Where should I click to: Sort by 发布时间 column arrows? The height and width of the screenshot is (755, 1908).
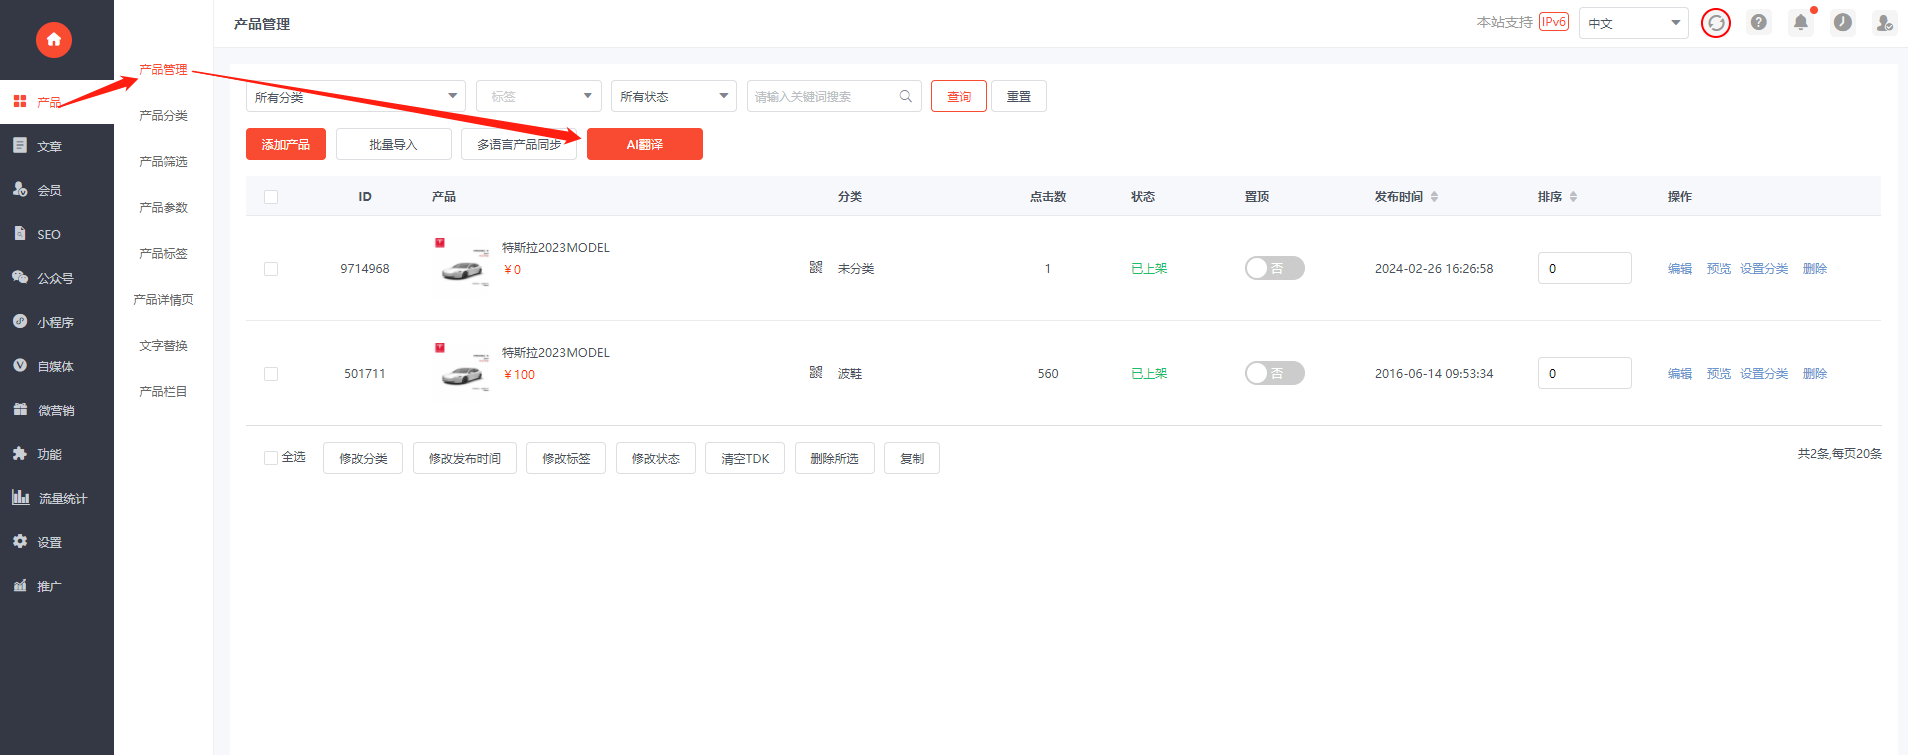tap(1434, 197)
